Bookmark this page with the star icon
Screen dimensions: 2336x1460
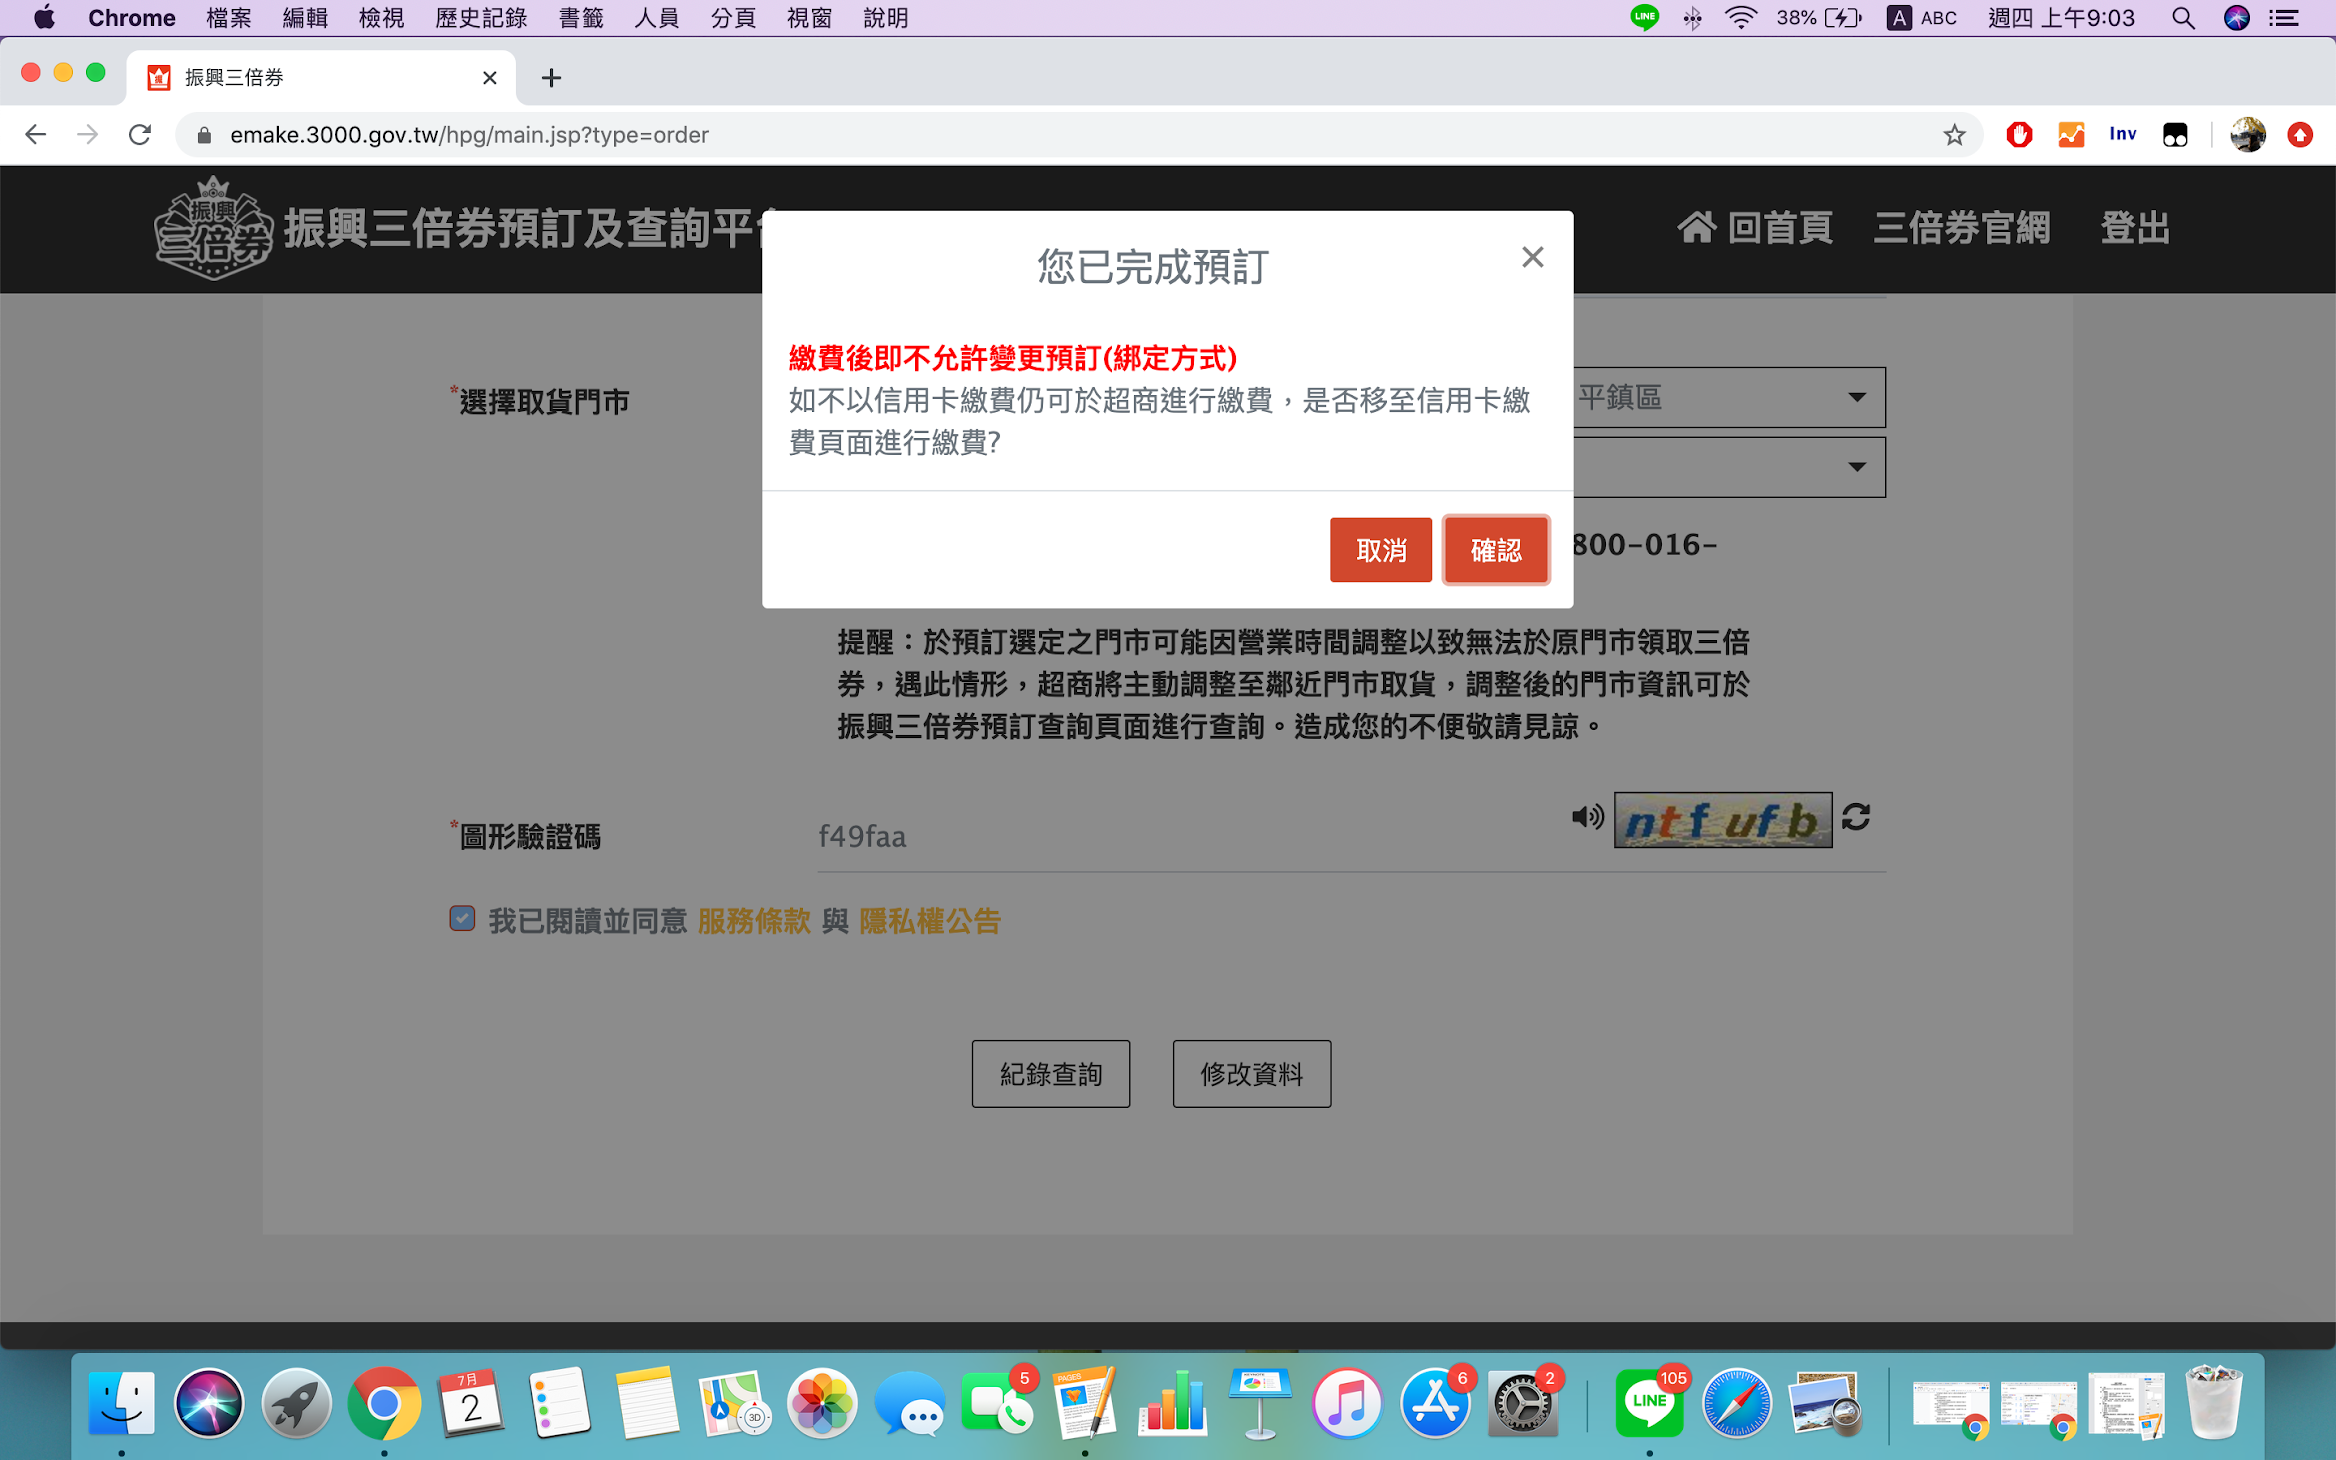(1953, 135)
